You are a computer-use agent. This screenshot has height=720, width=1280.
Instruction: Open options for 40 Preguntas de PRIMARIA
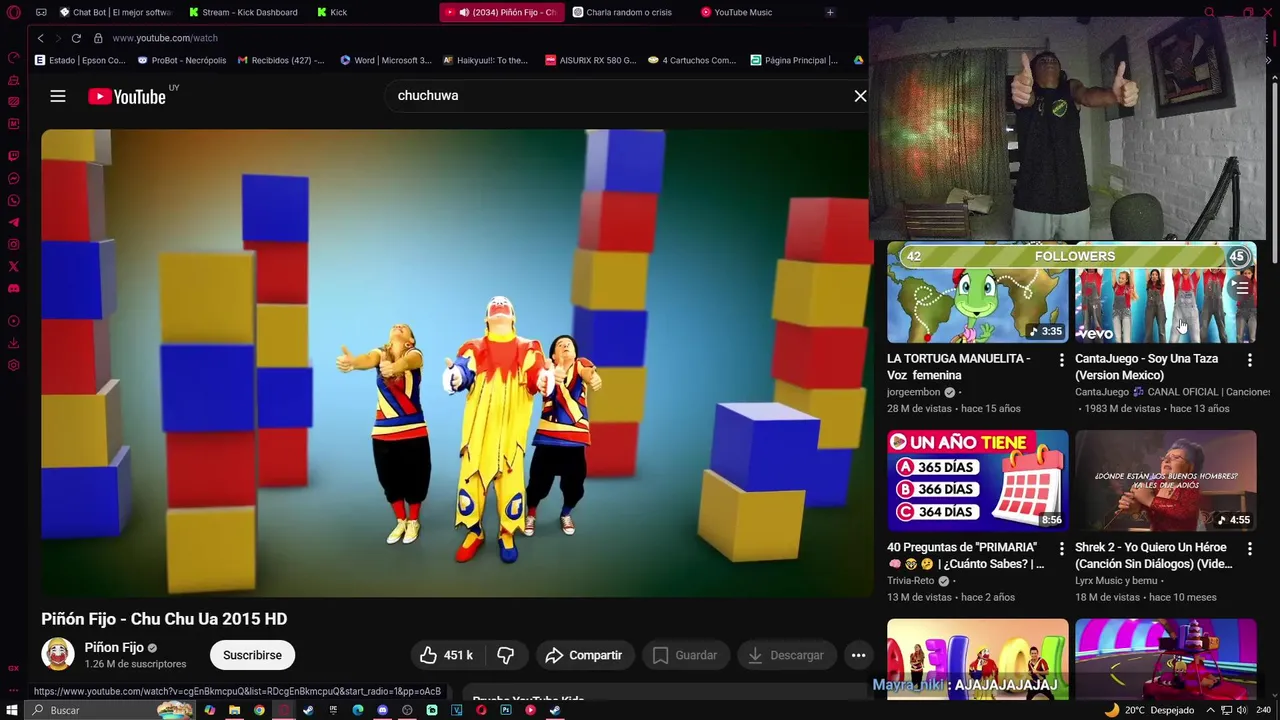1061,549
